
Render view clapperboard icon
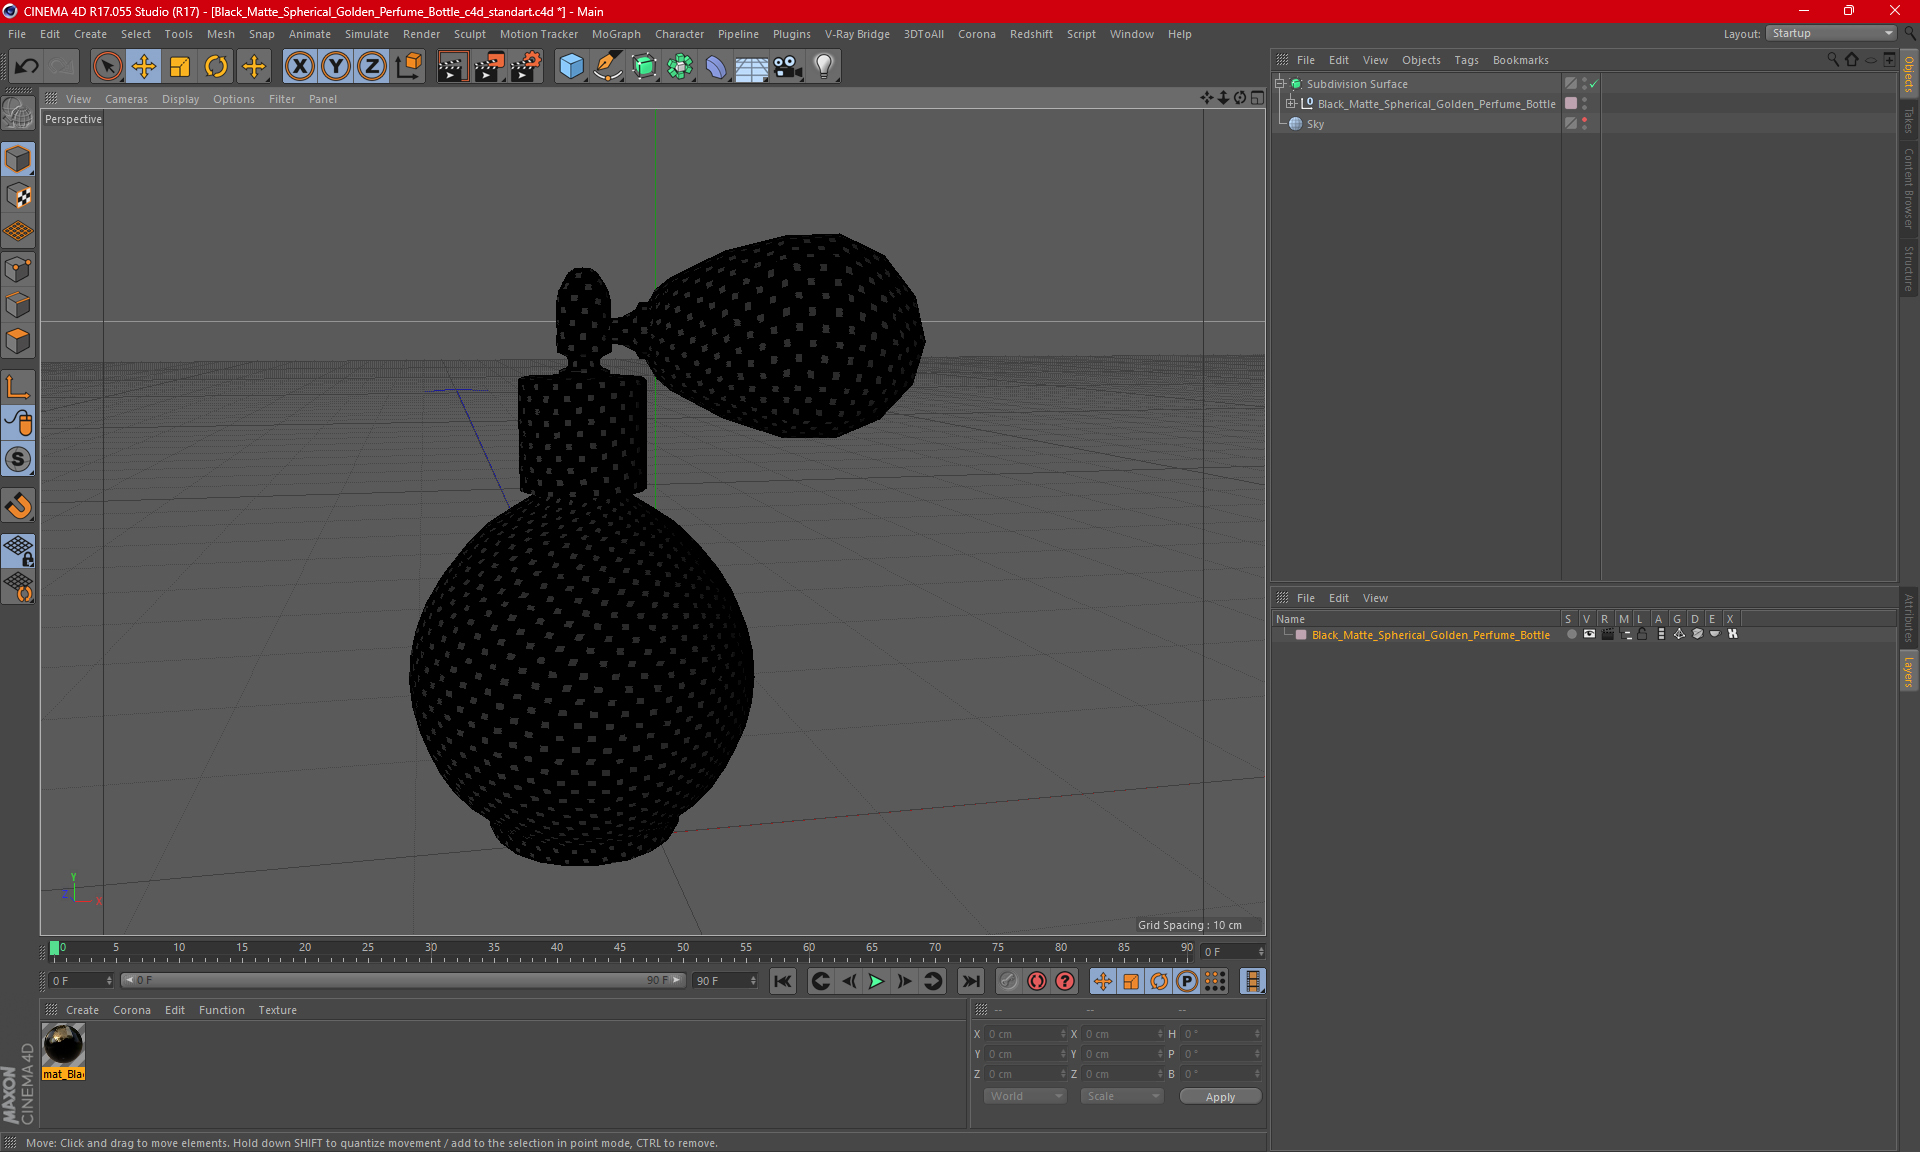tap(452, 67)
